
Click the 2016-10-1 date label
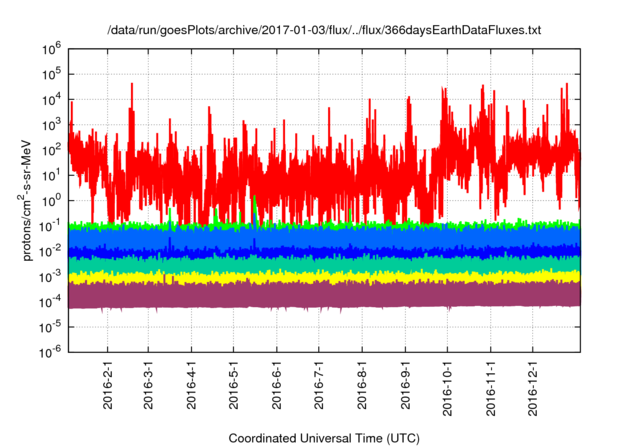click(x=447, y=388)
